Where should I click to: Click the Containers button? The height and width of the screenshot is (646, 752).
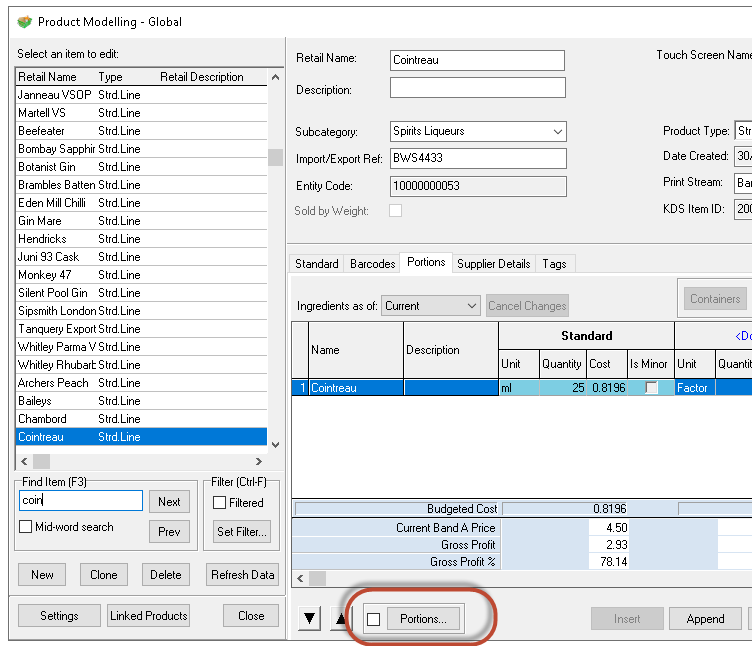(x=715, y=299)
